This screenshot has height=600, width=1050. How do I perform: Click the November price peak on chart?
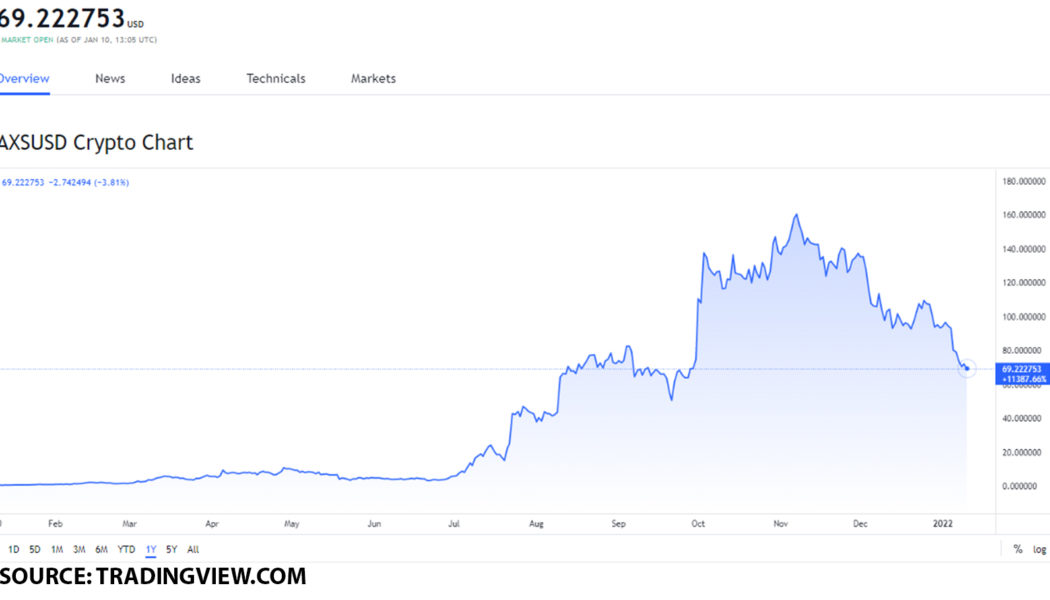click(797, 215)
